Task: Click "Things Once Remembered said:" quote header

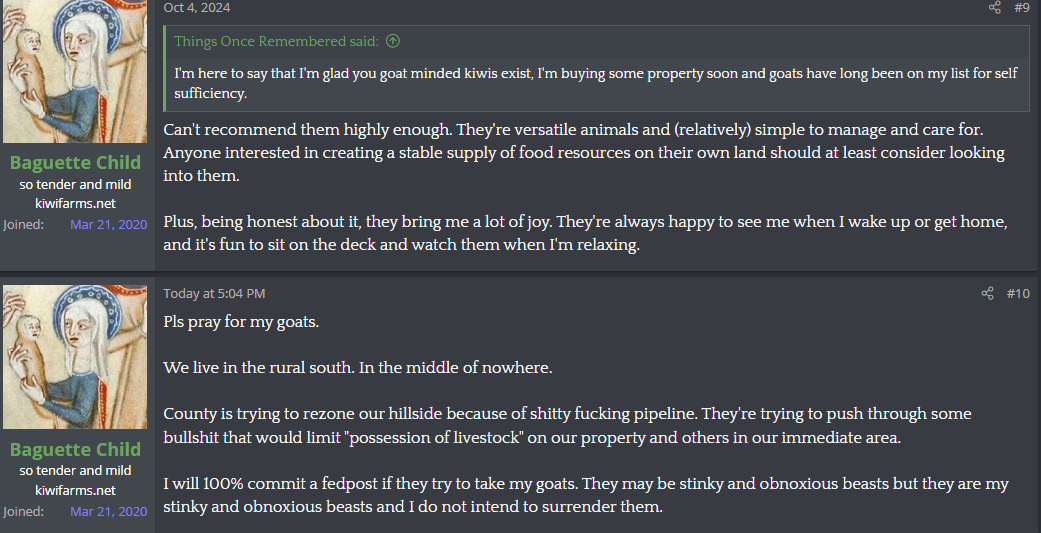Action: pos(276,41)
